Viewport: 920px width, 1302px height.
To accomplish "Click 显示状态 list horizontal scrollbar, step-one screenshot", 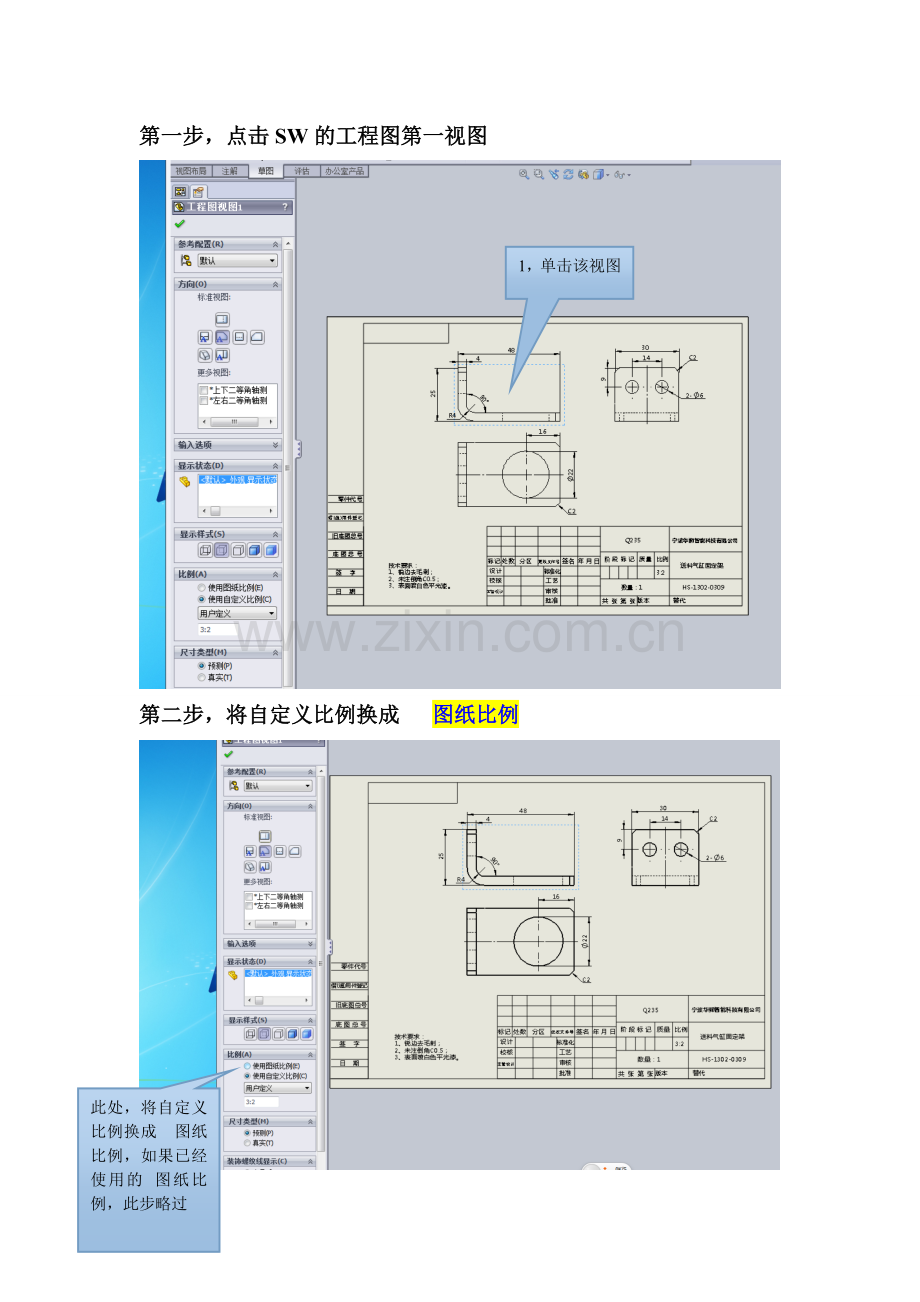I will (238, 511).
